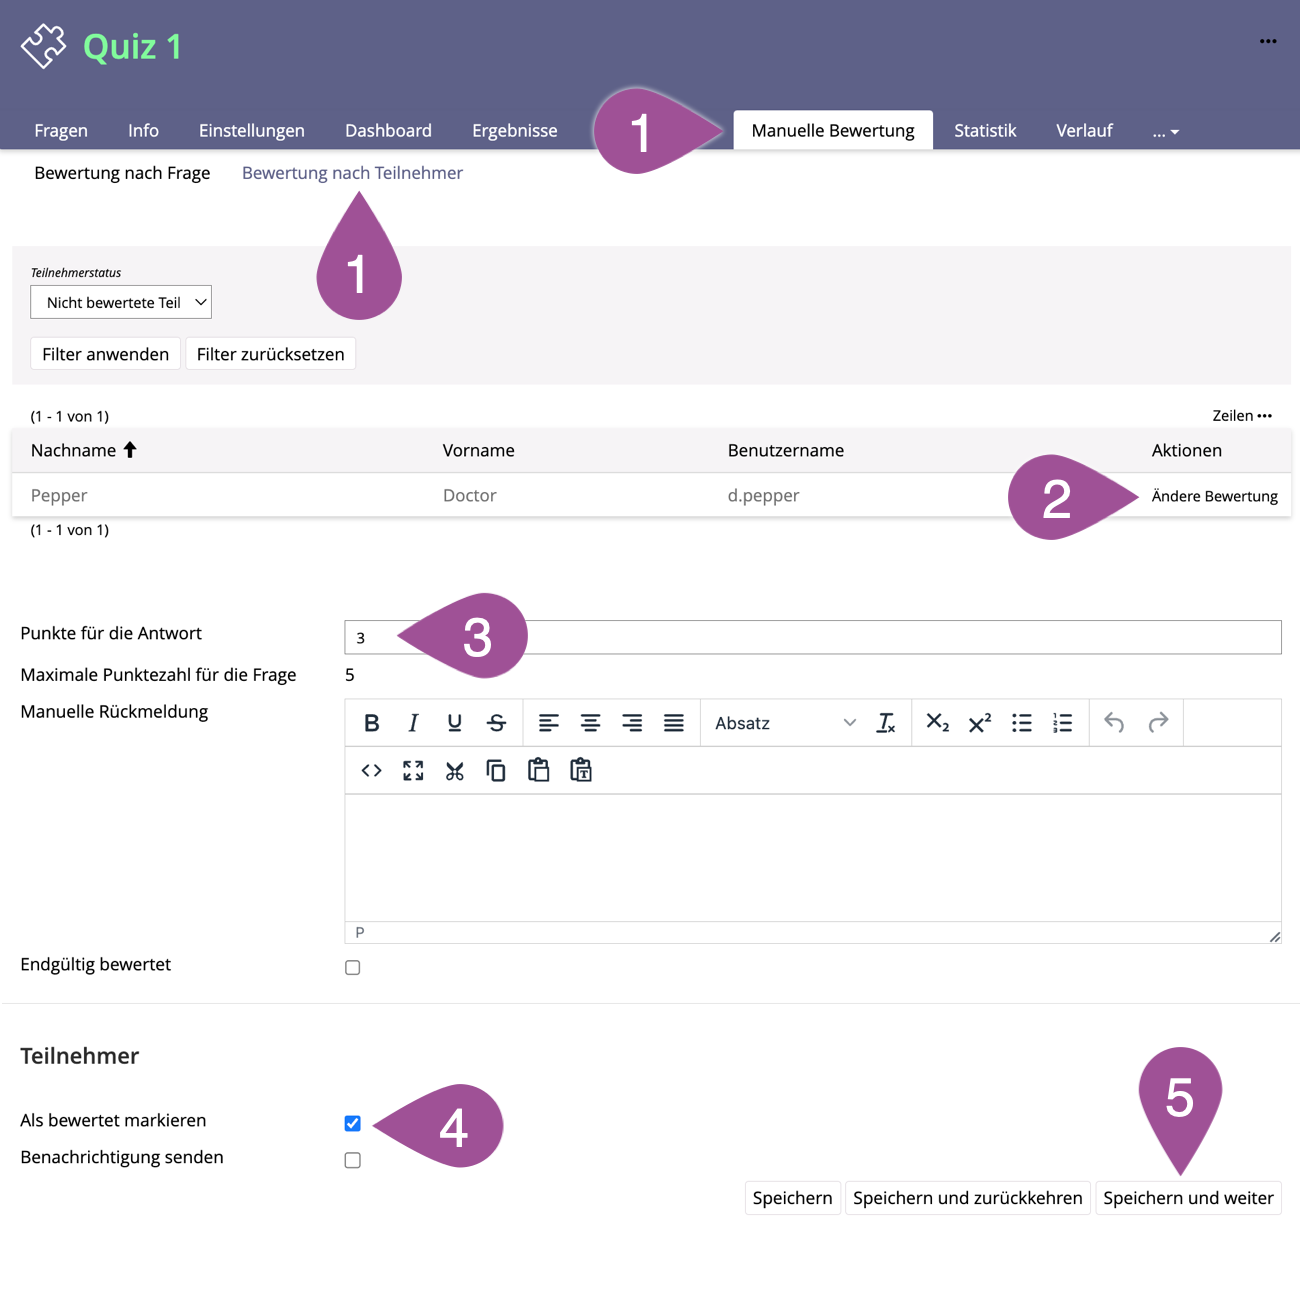Screen dimensions: 1300x1300
Task: Click the strikethrough icon
Action: [x=496, y=723]
